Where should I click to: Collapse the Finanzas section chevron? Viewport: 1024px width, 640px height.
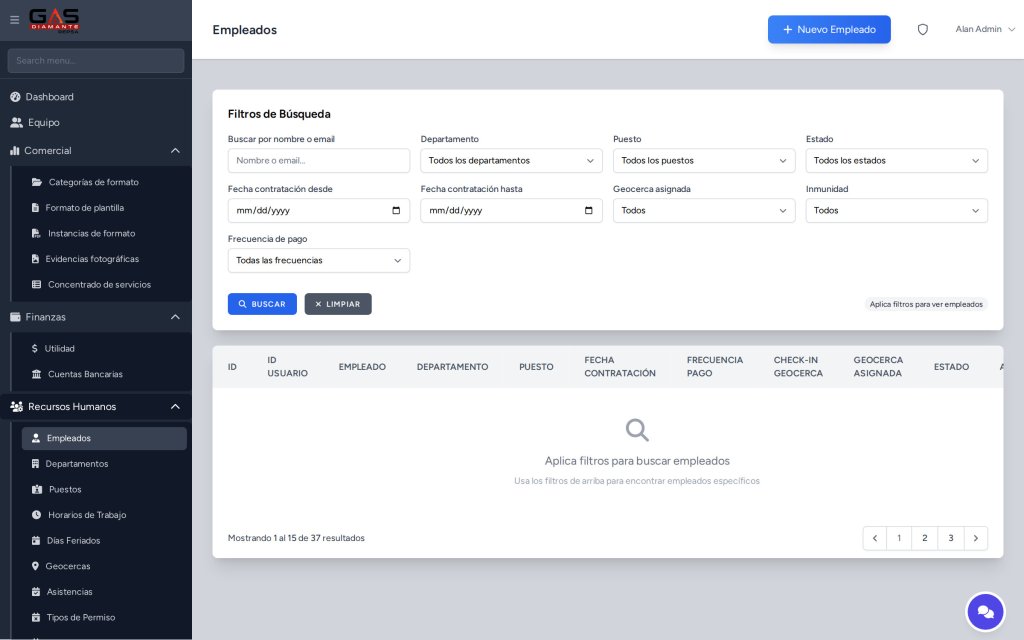pos(175,317)
